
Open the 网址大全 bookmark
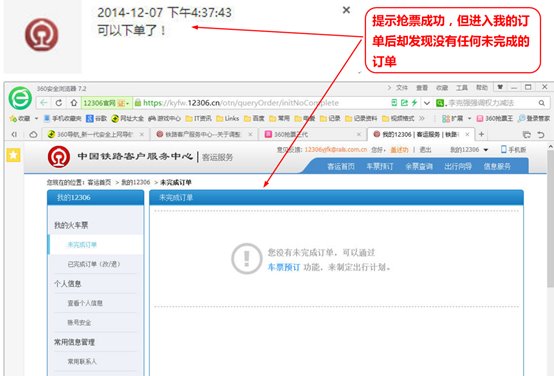127,118
